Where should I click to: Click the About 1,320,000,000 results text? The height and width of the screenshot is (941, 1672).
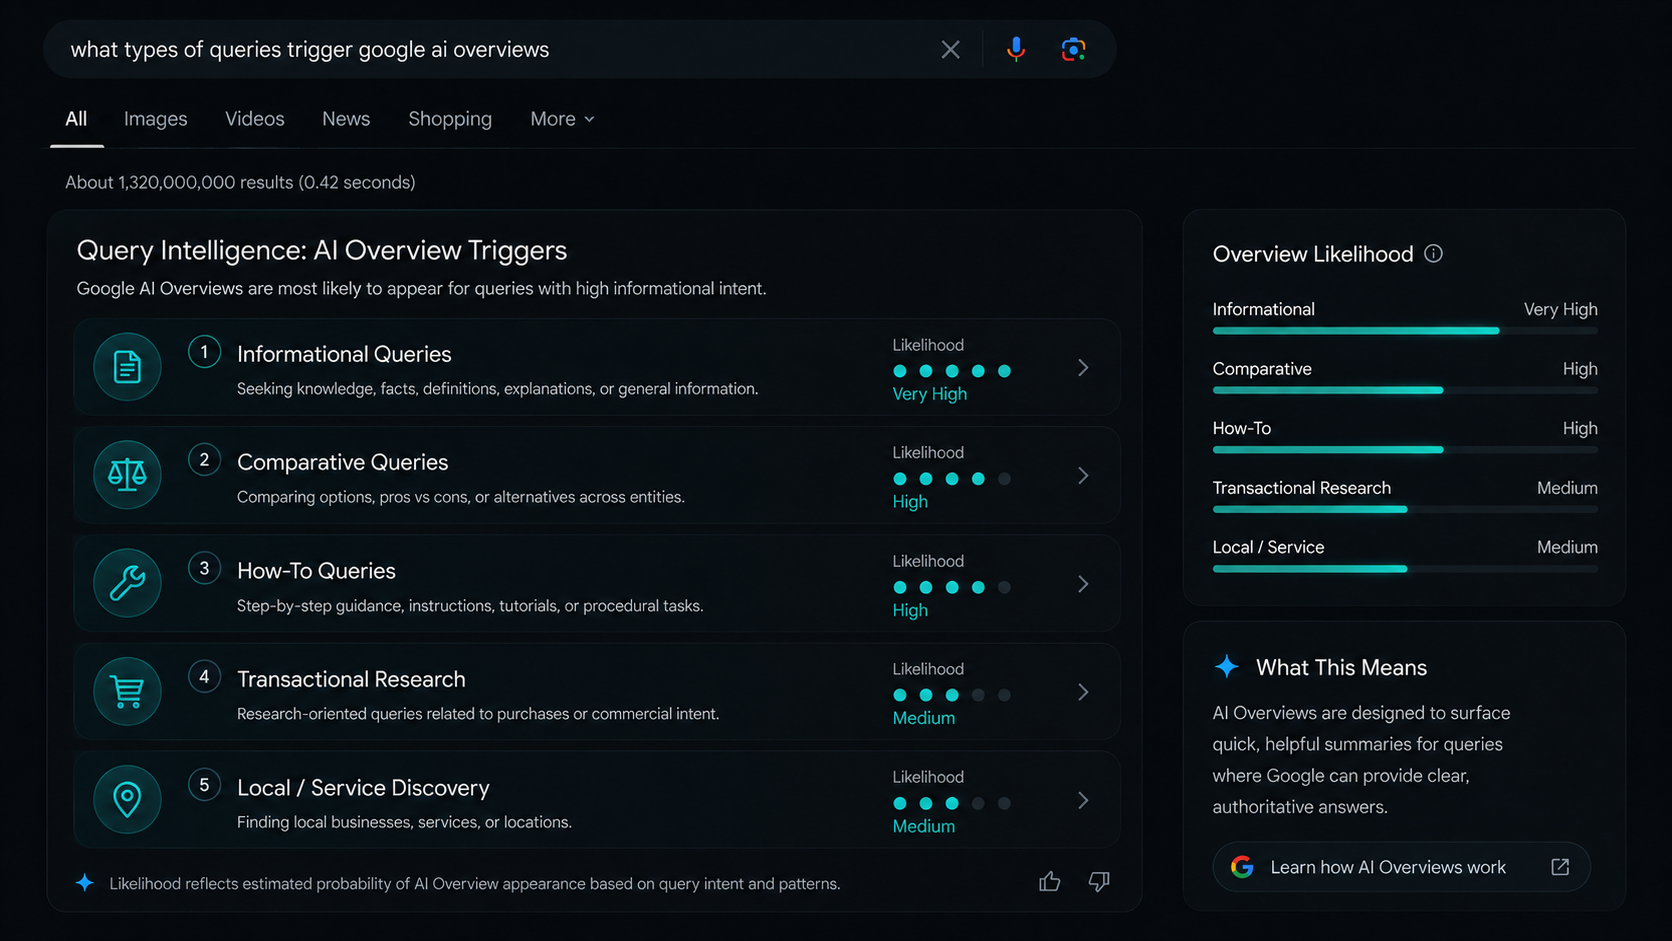(240, 182)
